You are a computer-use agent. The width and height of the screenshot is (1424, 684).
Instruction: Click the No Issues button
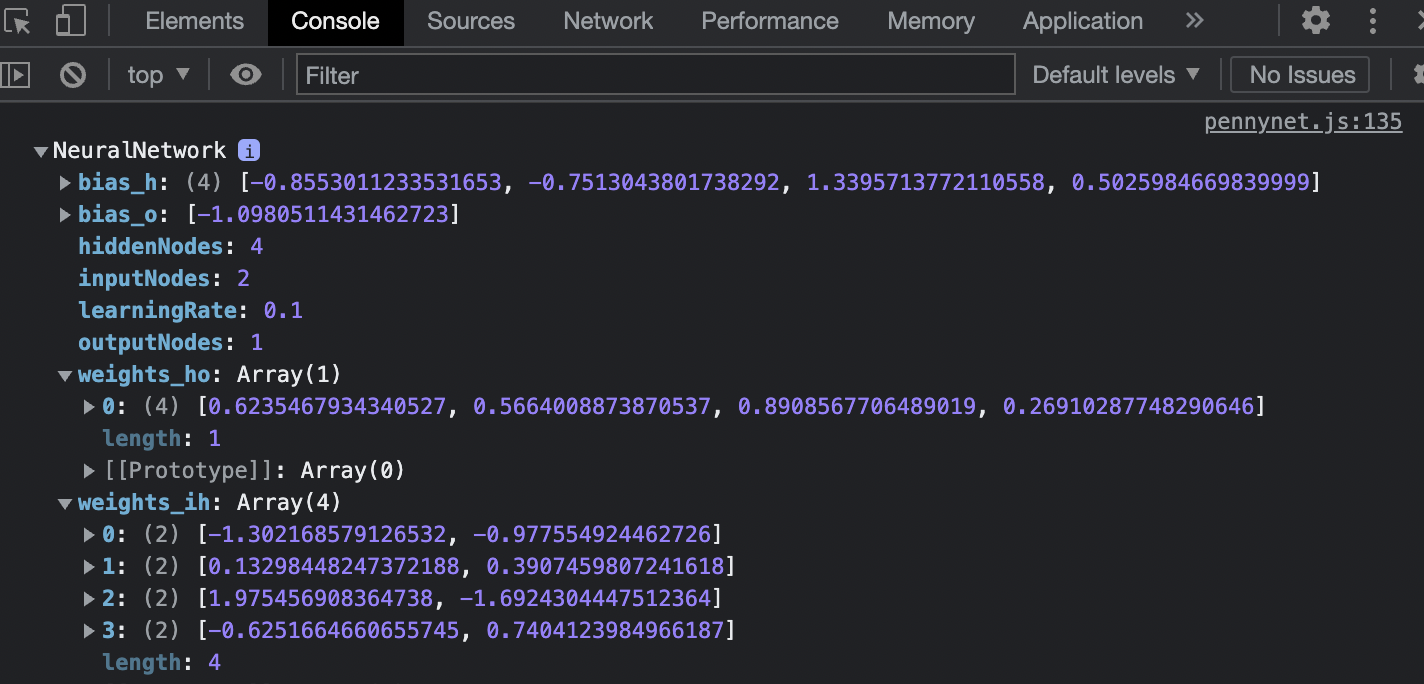(1302, 75)
